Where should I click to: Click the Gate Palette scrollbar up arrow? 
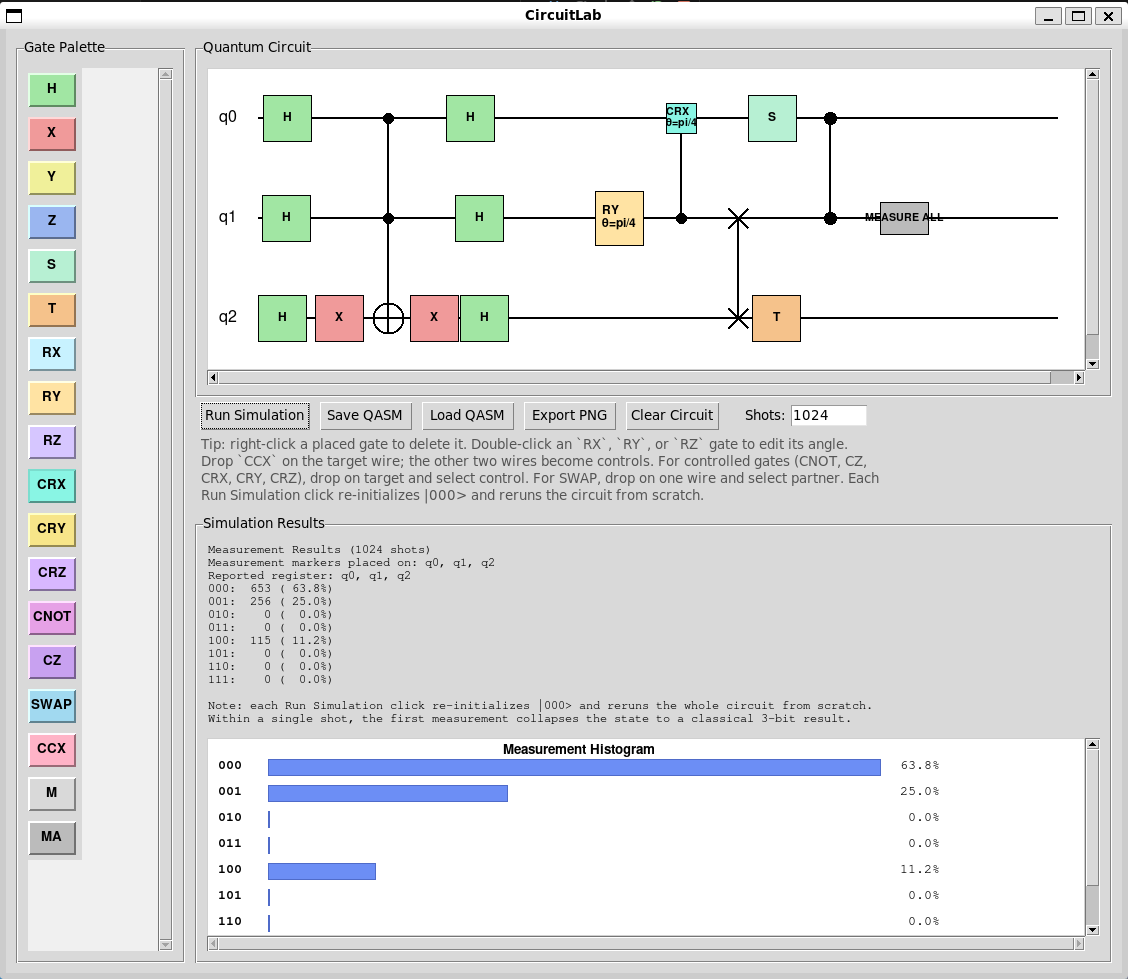point(165,74)
